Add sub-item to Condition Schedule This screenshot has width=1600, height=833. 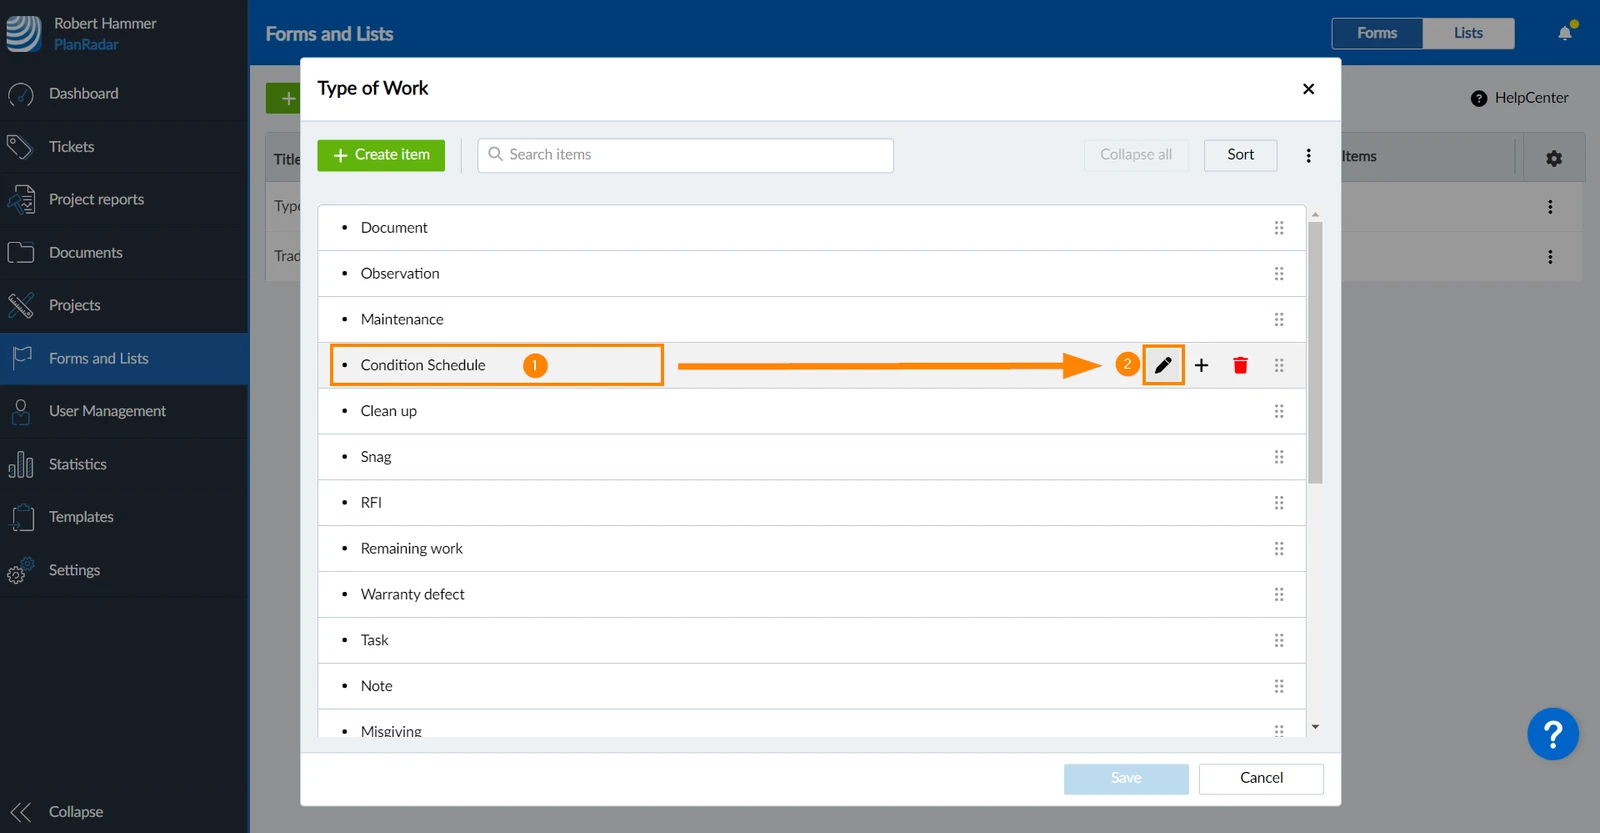[1202, 365]
